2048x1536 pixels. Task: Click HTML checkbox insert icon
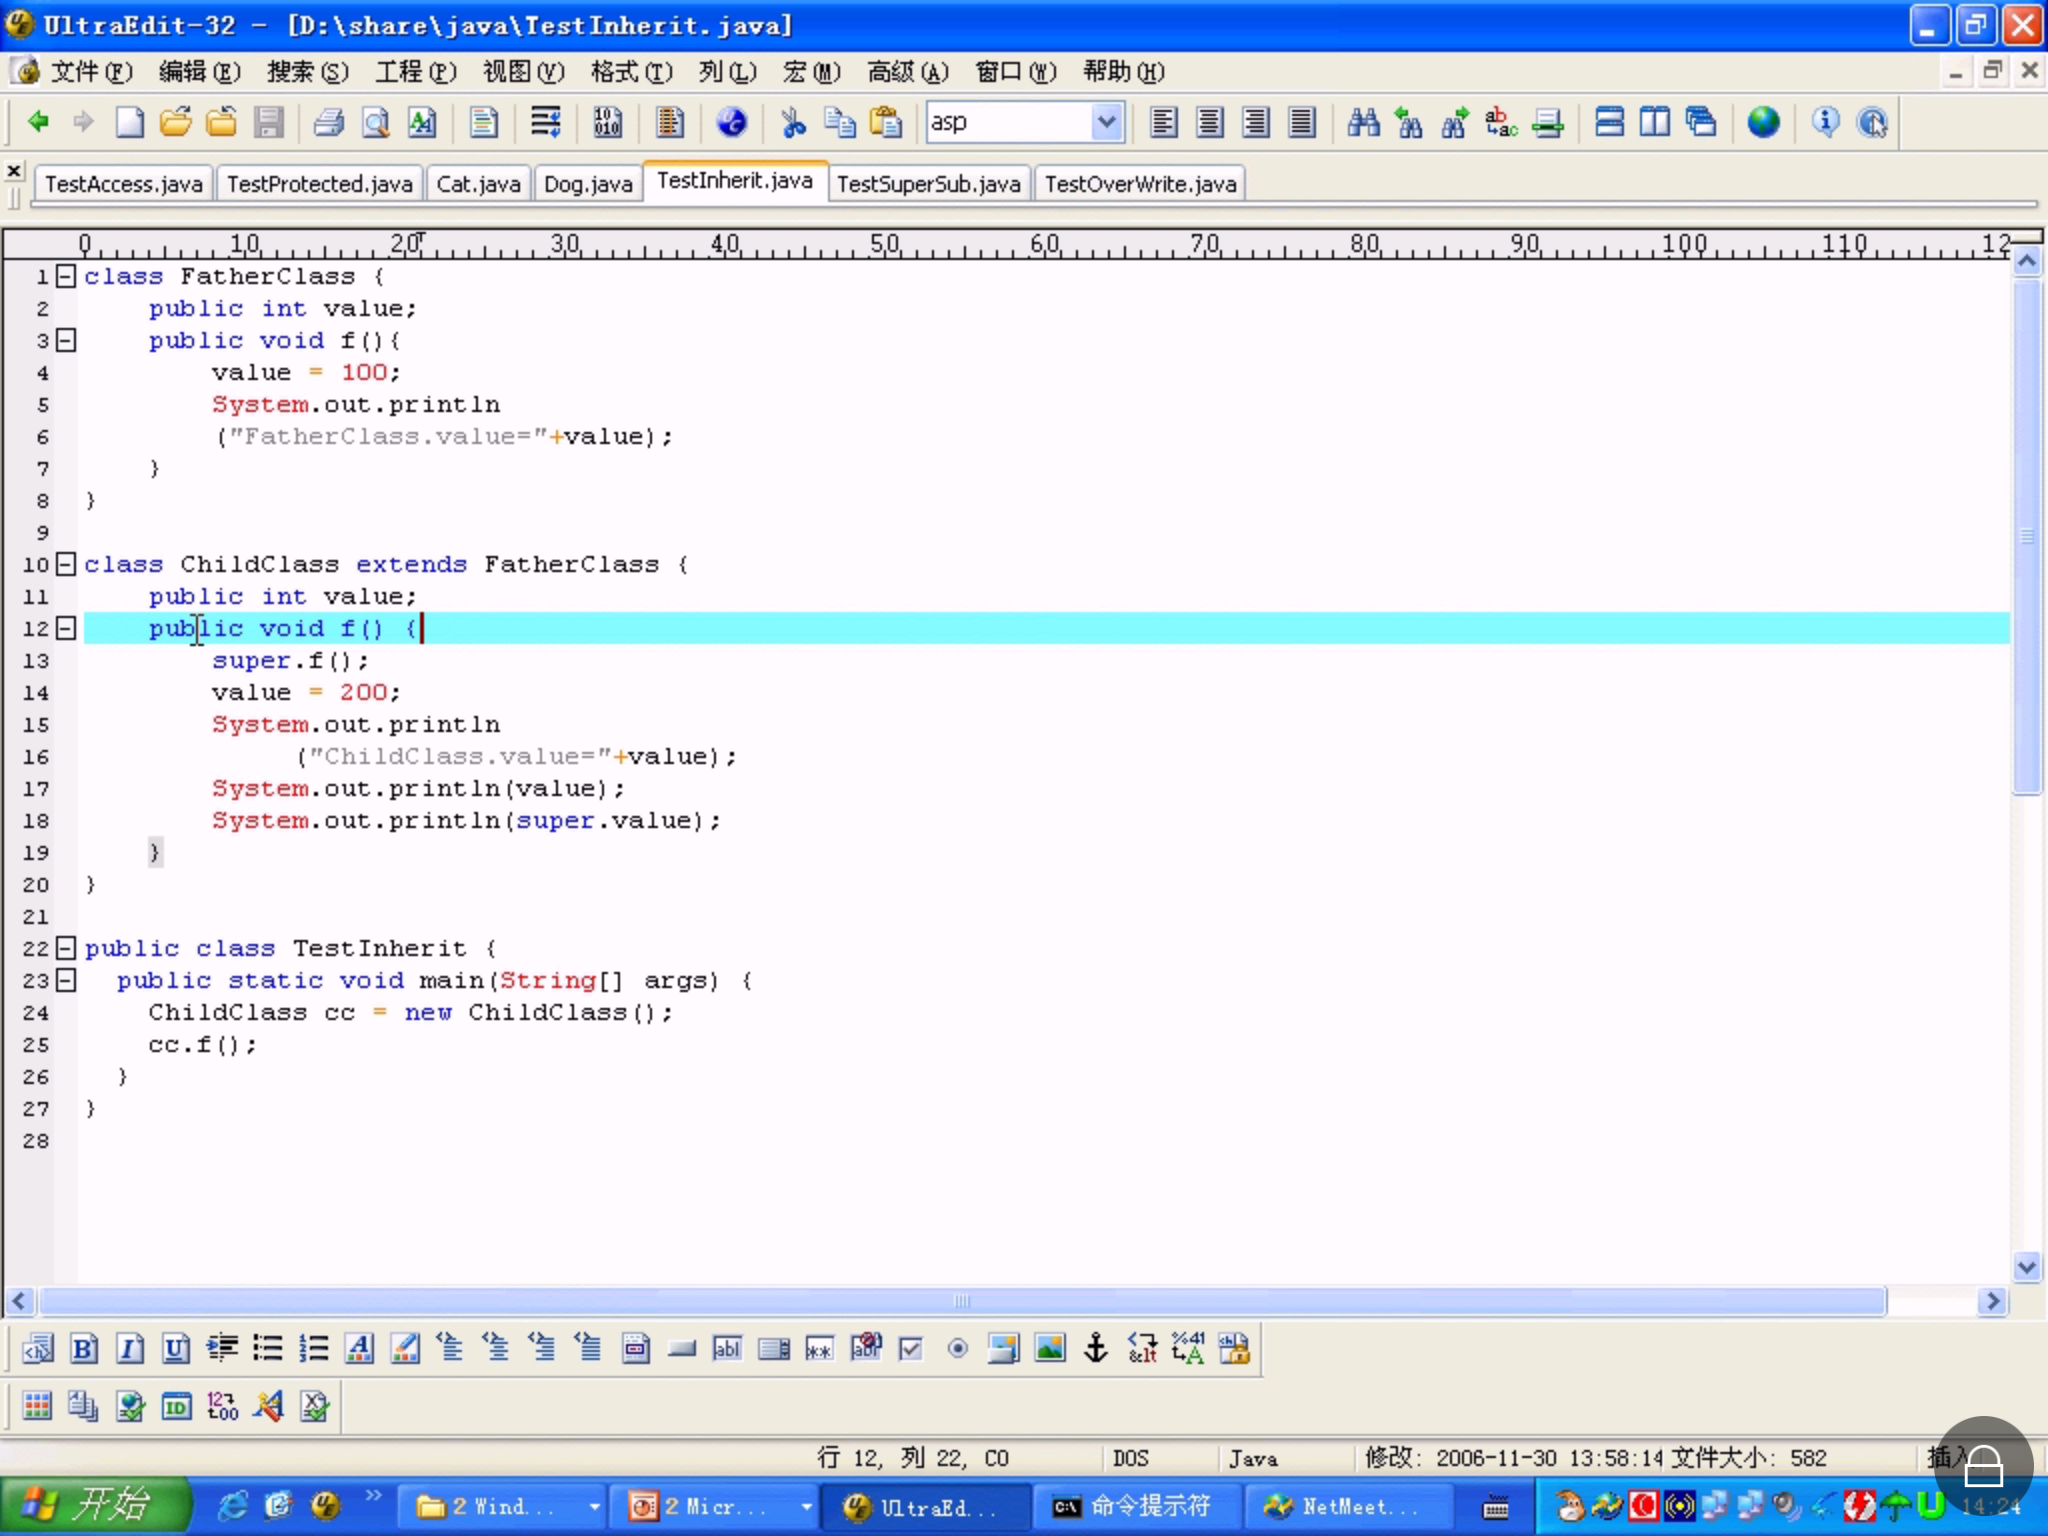911,1349
